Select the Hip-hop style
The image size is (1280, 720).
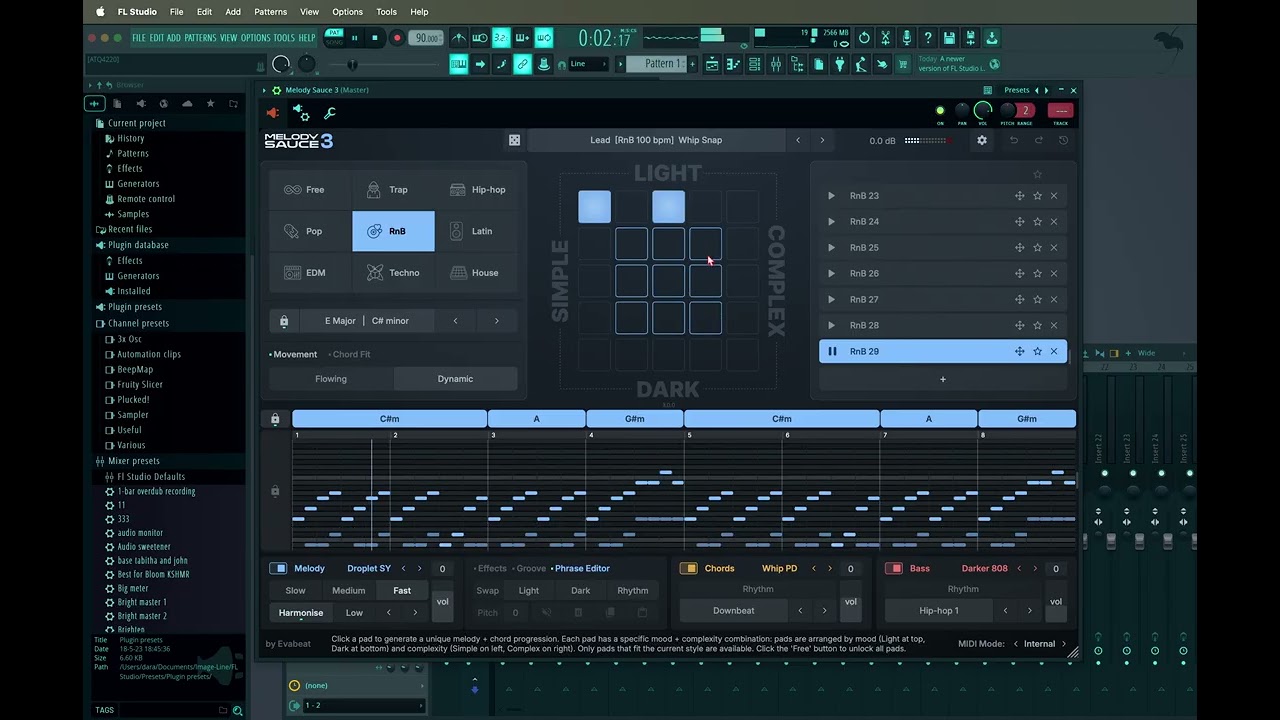click(x=477, y=190)
